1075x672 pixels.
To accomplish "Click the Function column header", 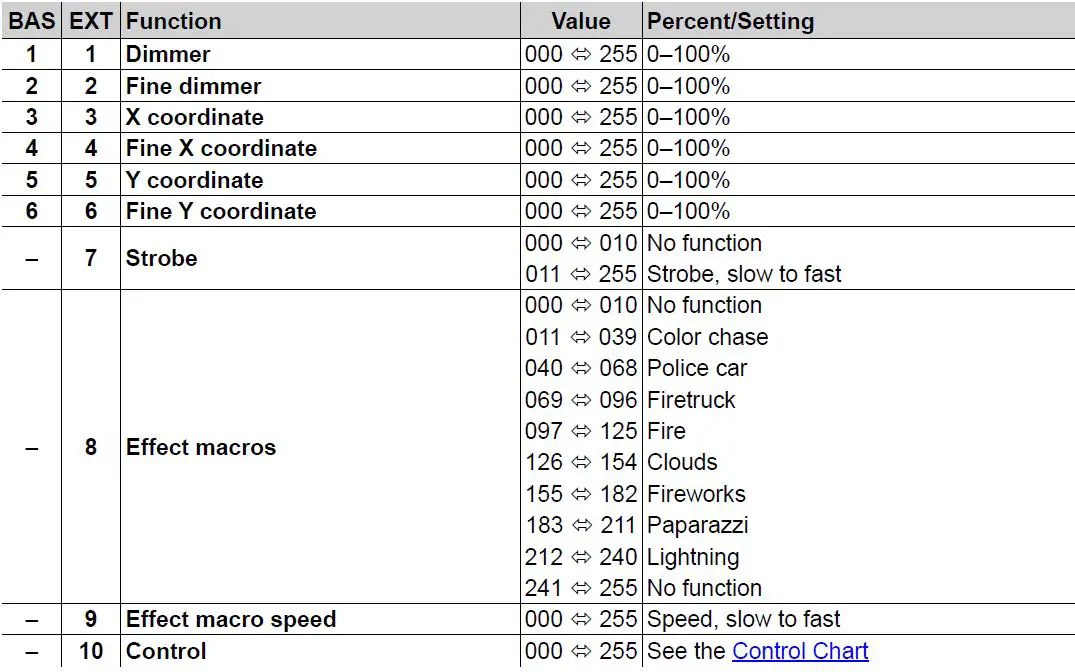I will [174, 21].
